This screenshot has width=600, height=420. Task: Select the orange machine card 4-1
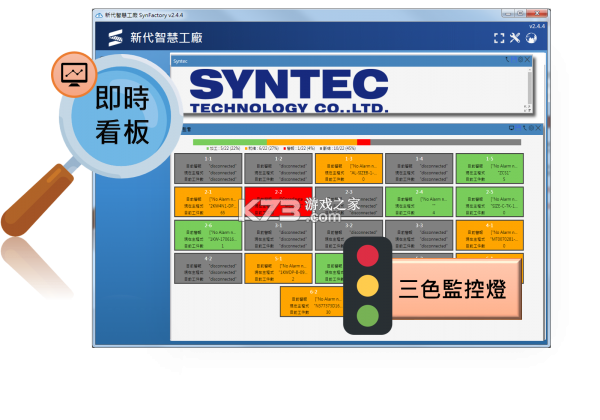[x=490, y=235]
